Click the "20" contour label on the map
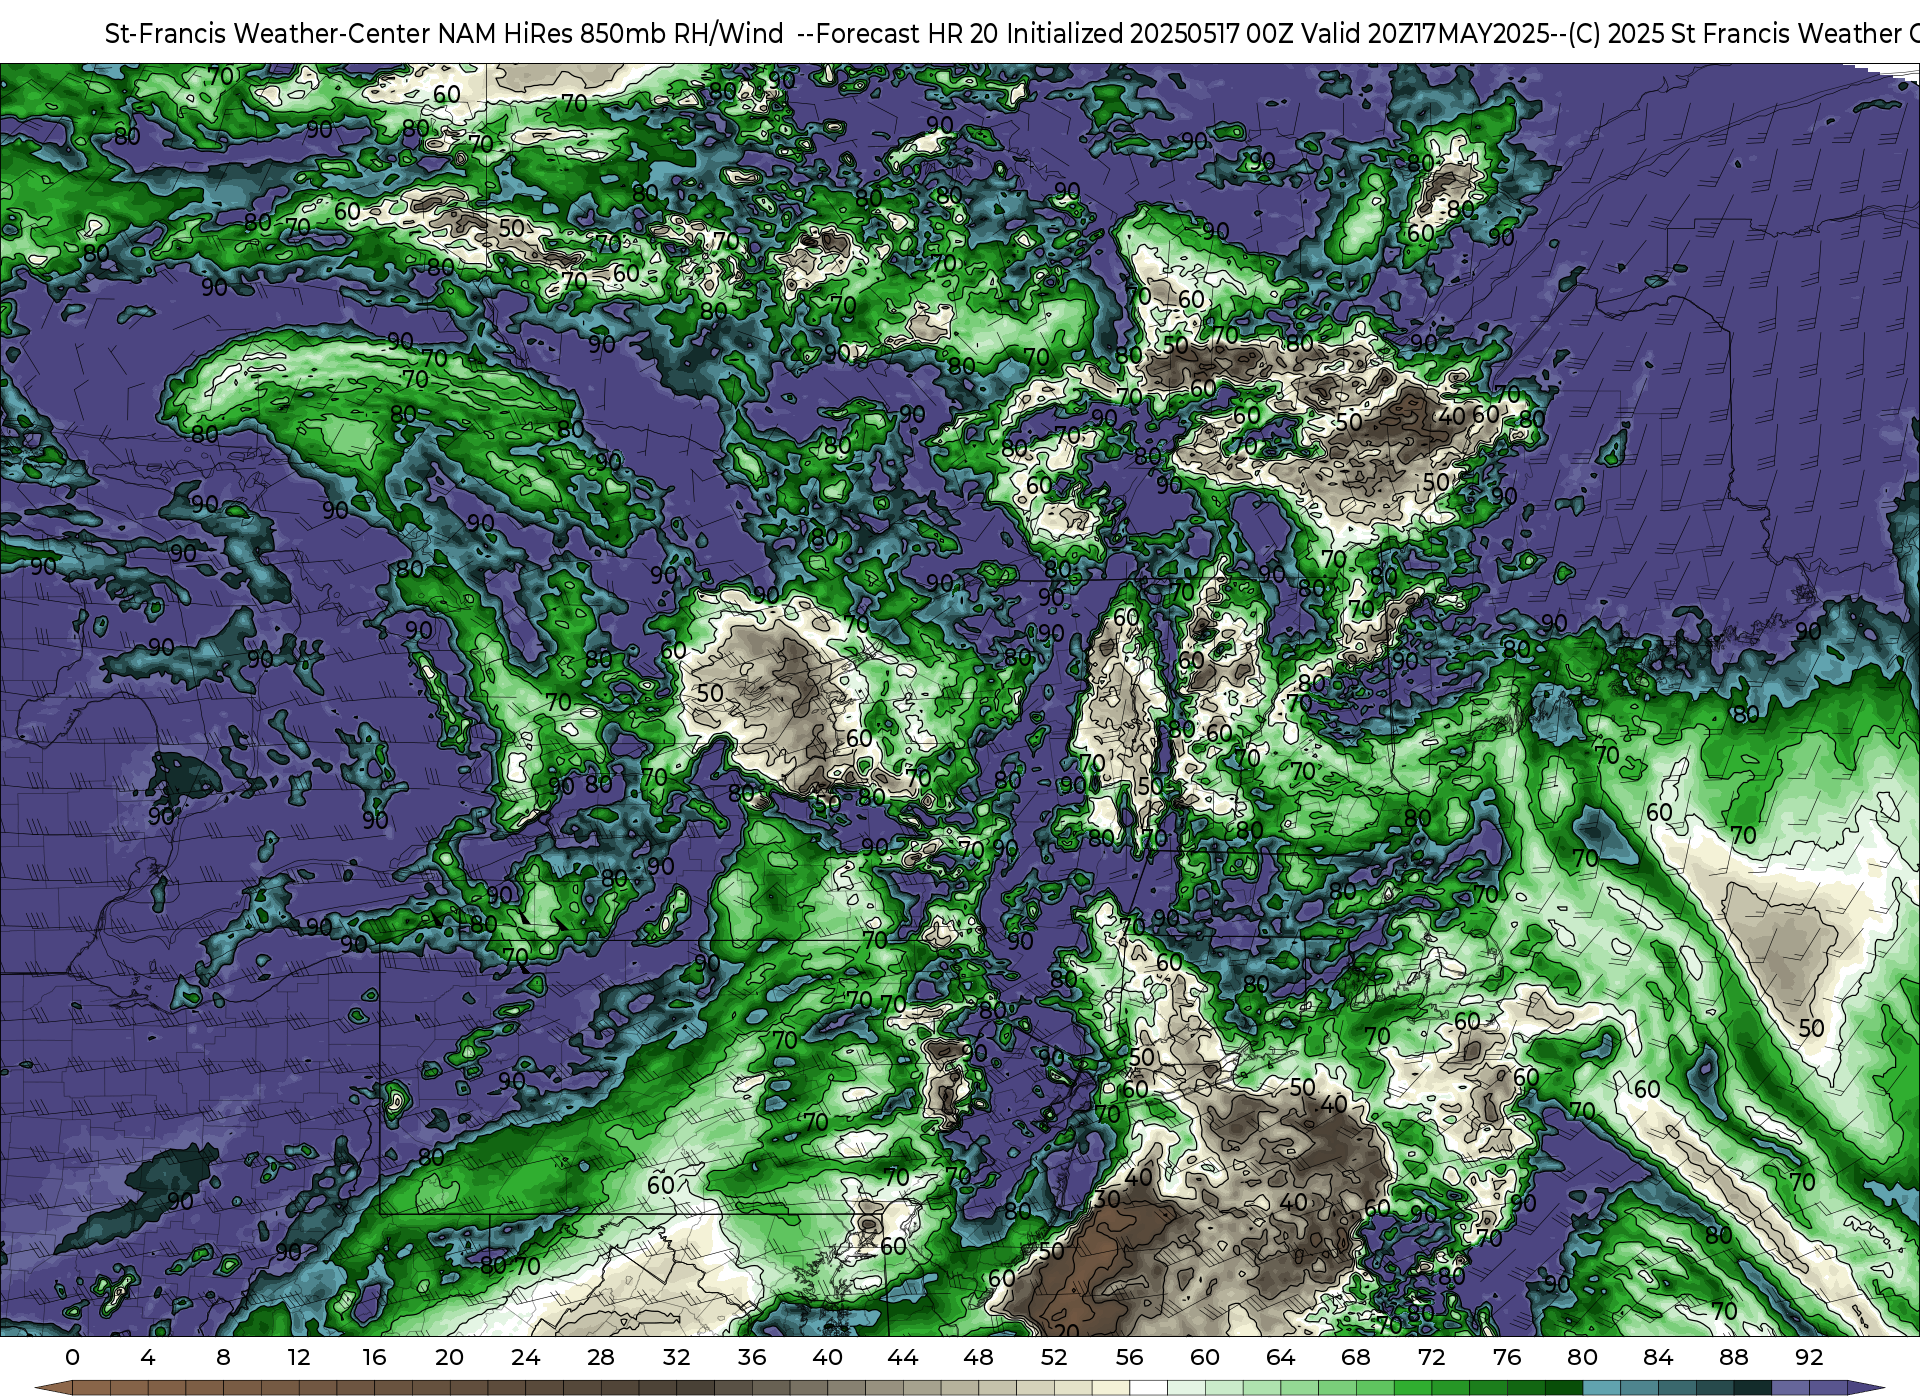Image resolution: width=1920 pixels, height=1400 pixels. [x=1067, y=1331]
